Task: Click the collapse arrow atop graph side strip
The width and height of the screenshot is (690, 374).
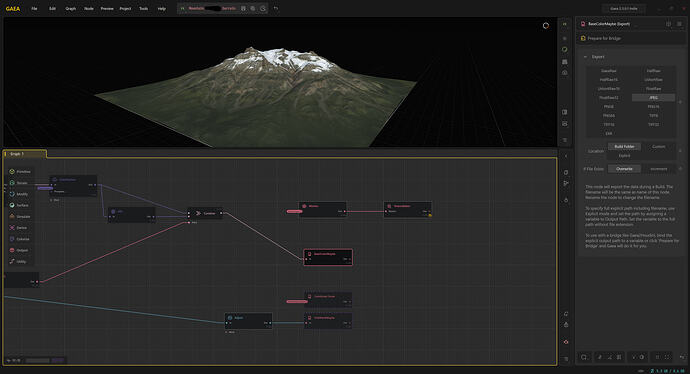Action: 566,156
